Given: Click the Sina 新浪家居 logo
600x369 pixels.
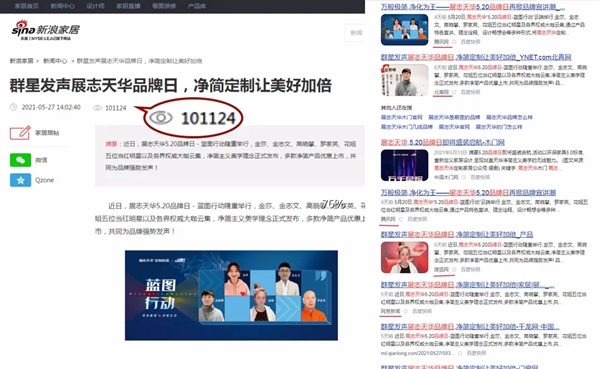Looking at the screenshot, I should point(46,30).
